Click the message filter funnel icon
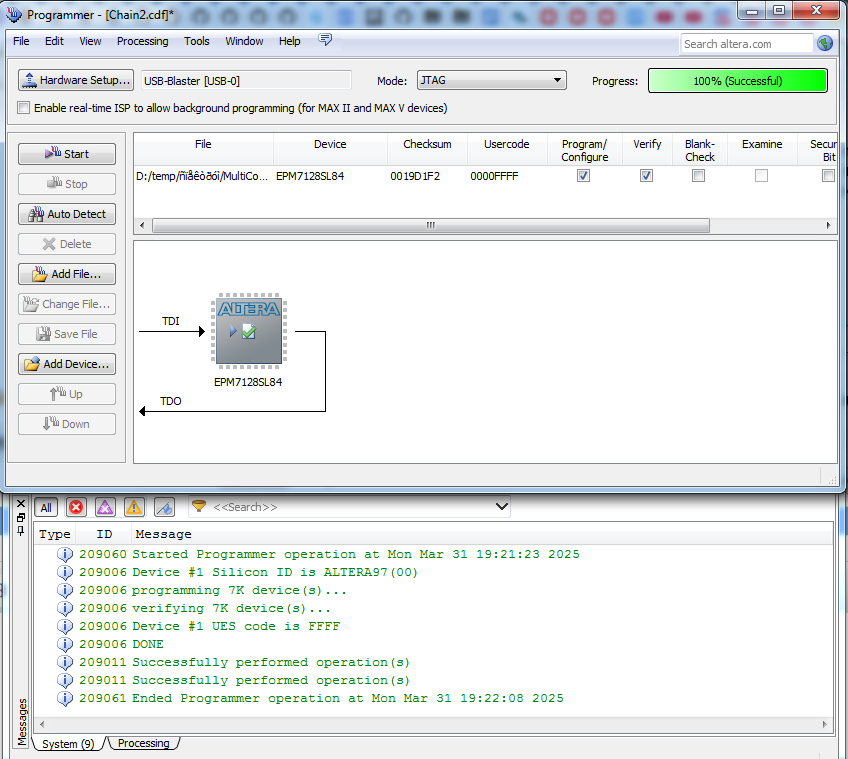Image resolution: width=848 pixels, height=759 pixels. tap(199, 506)
